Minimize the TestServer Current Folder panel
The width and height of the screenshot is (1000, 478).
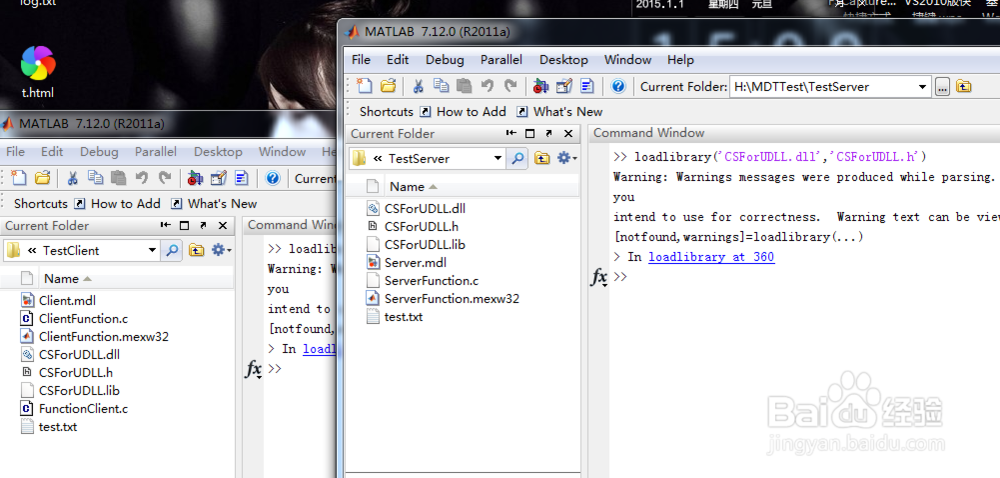[x=511, y=133]
